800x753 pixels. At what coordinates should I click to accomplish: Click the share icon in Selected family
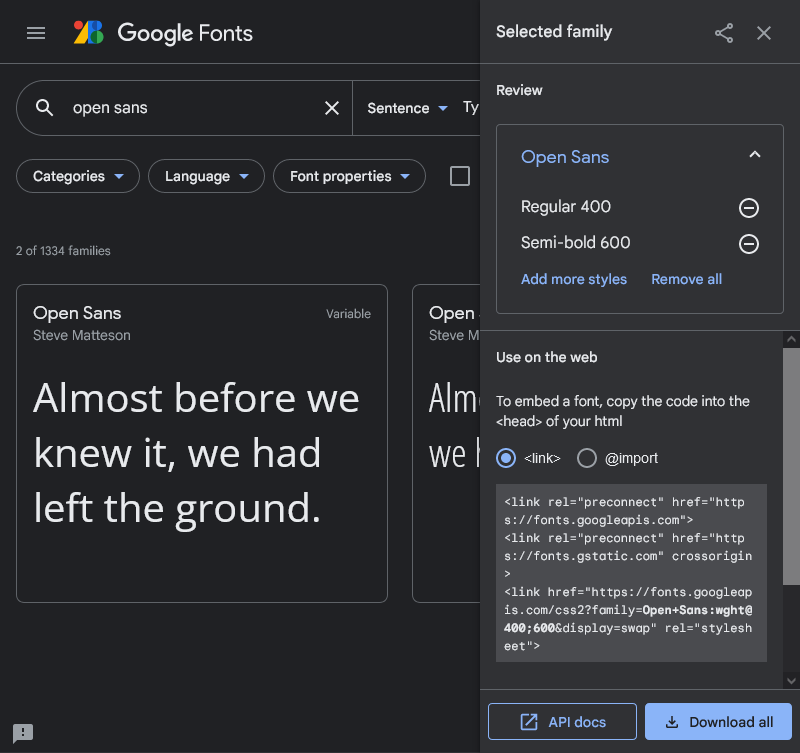pyautogui.click(x=724, y=33)
